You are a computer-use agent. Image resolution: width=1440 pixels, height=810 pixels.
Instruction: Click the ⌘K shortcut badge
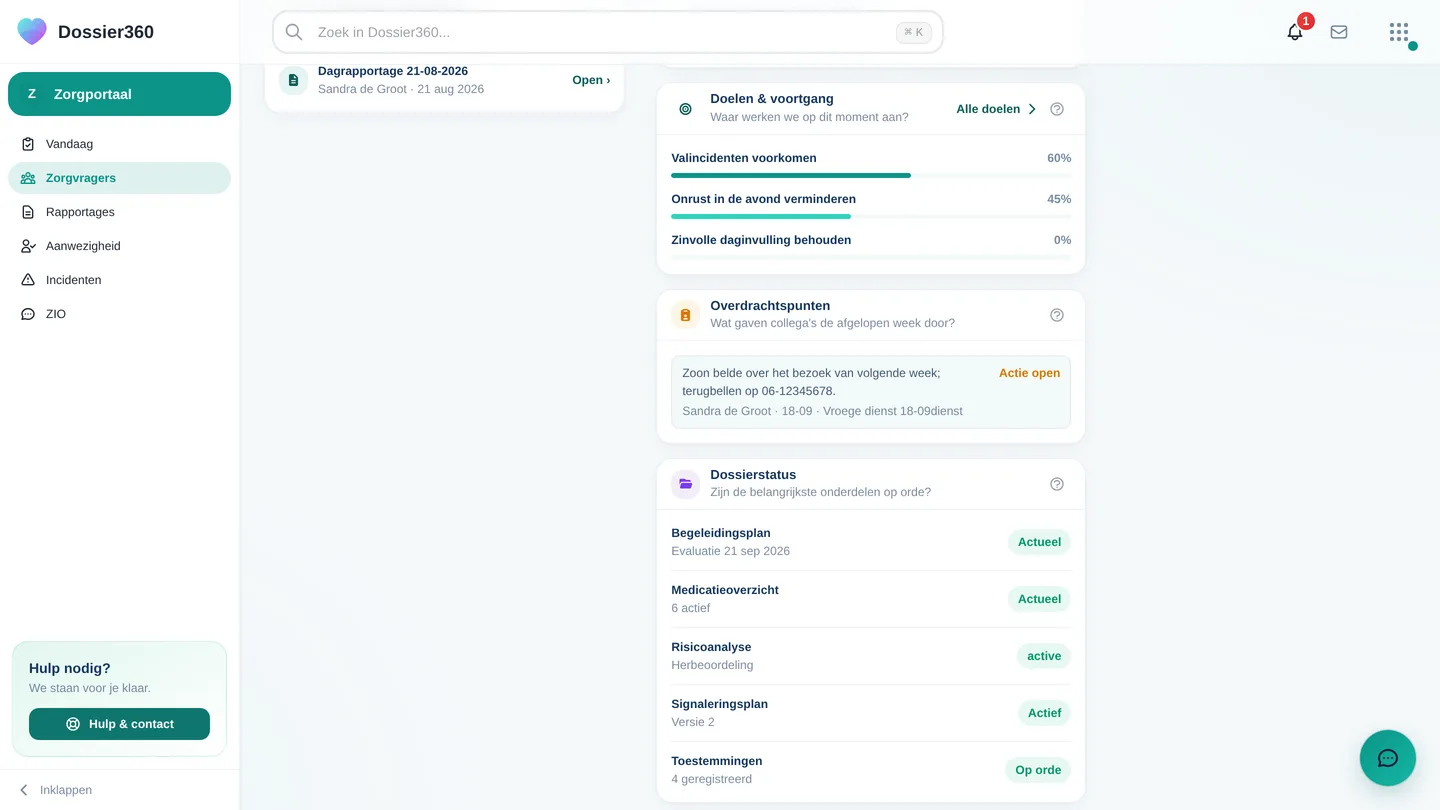[x=914, y=32]
